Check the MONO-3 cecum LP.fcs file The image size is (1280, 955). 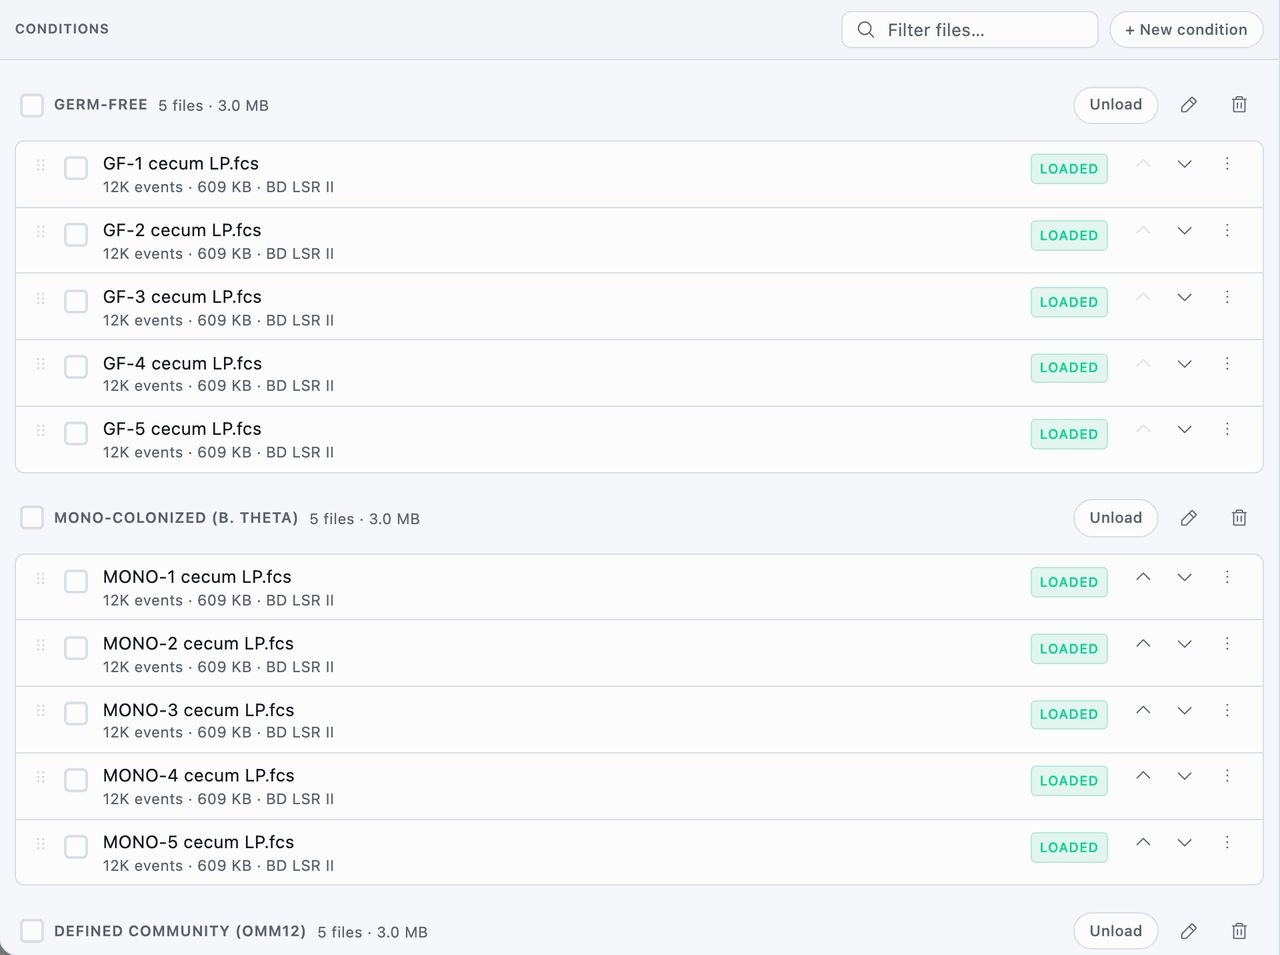point(76,714)
